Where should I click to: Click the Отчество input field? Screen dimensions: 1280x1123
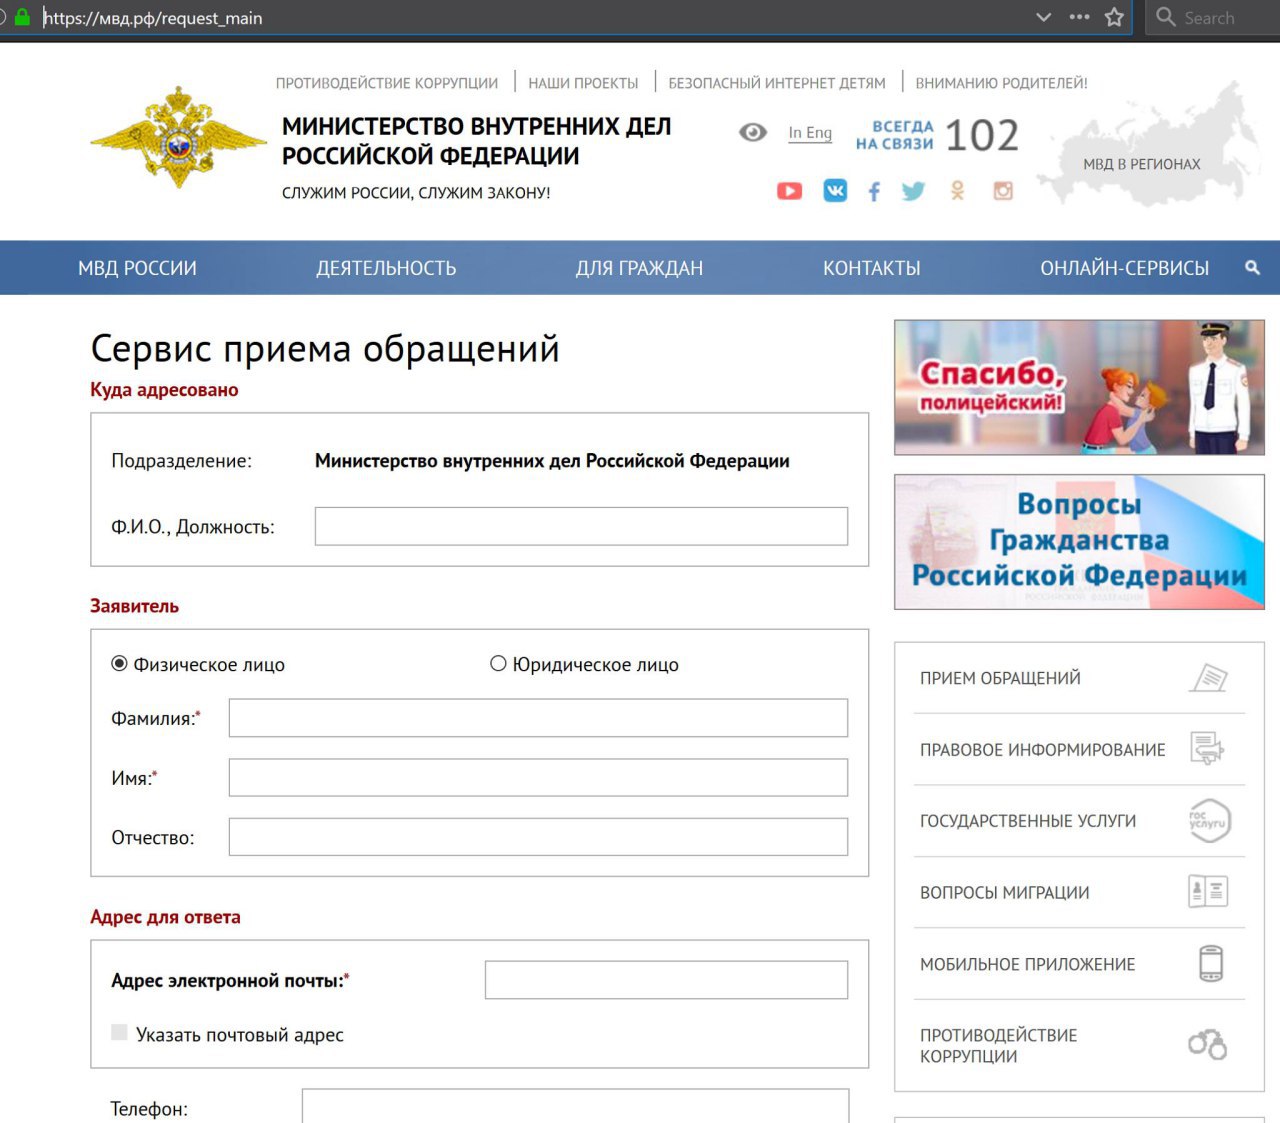pyautogui.click(x=538, y=837)
